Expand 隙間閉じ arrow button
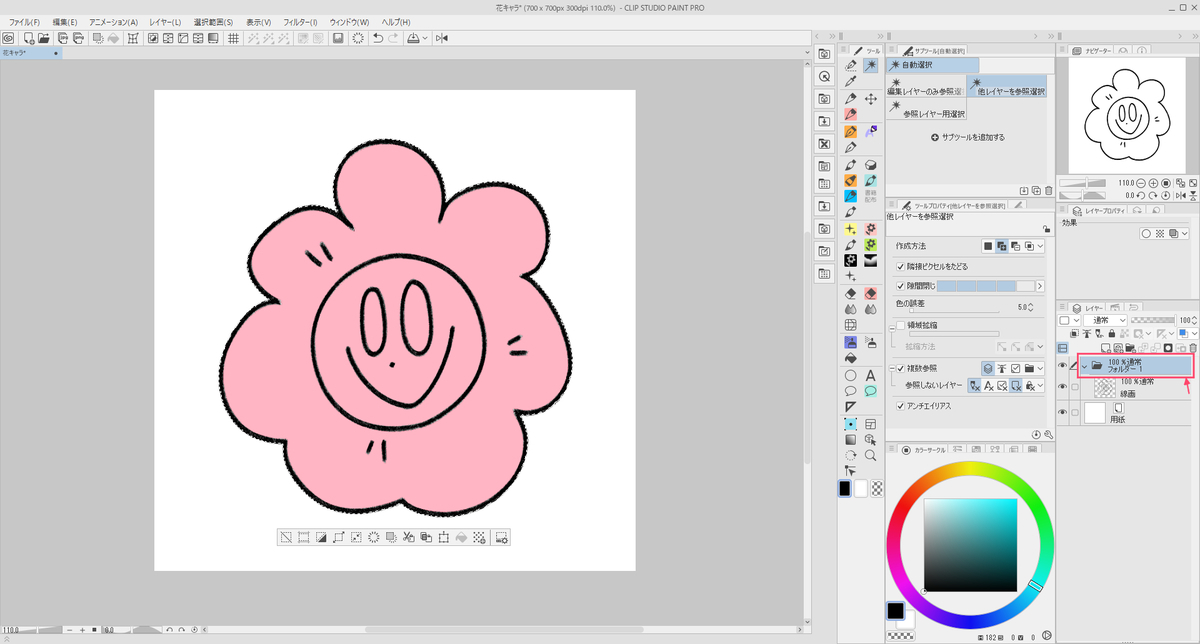The height and width of the screenshot is (644, 1200). (x=1040, y=286)
